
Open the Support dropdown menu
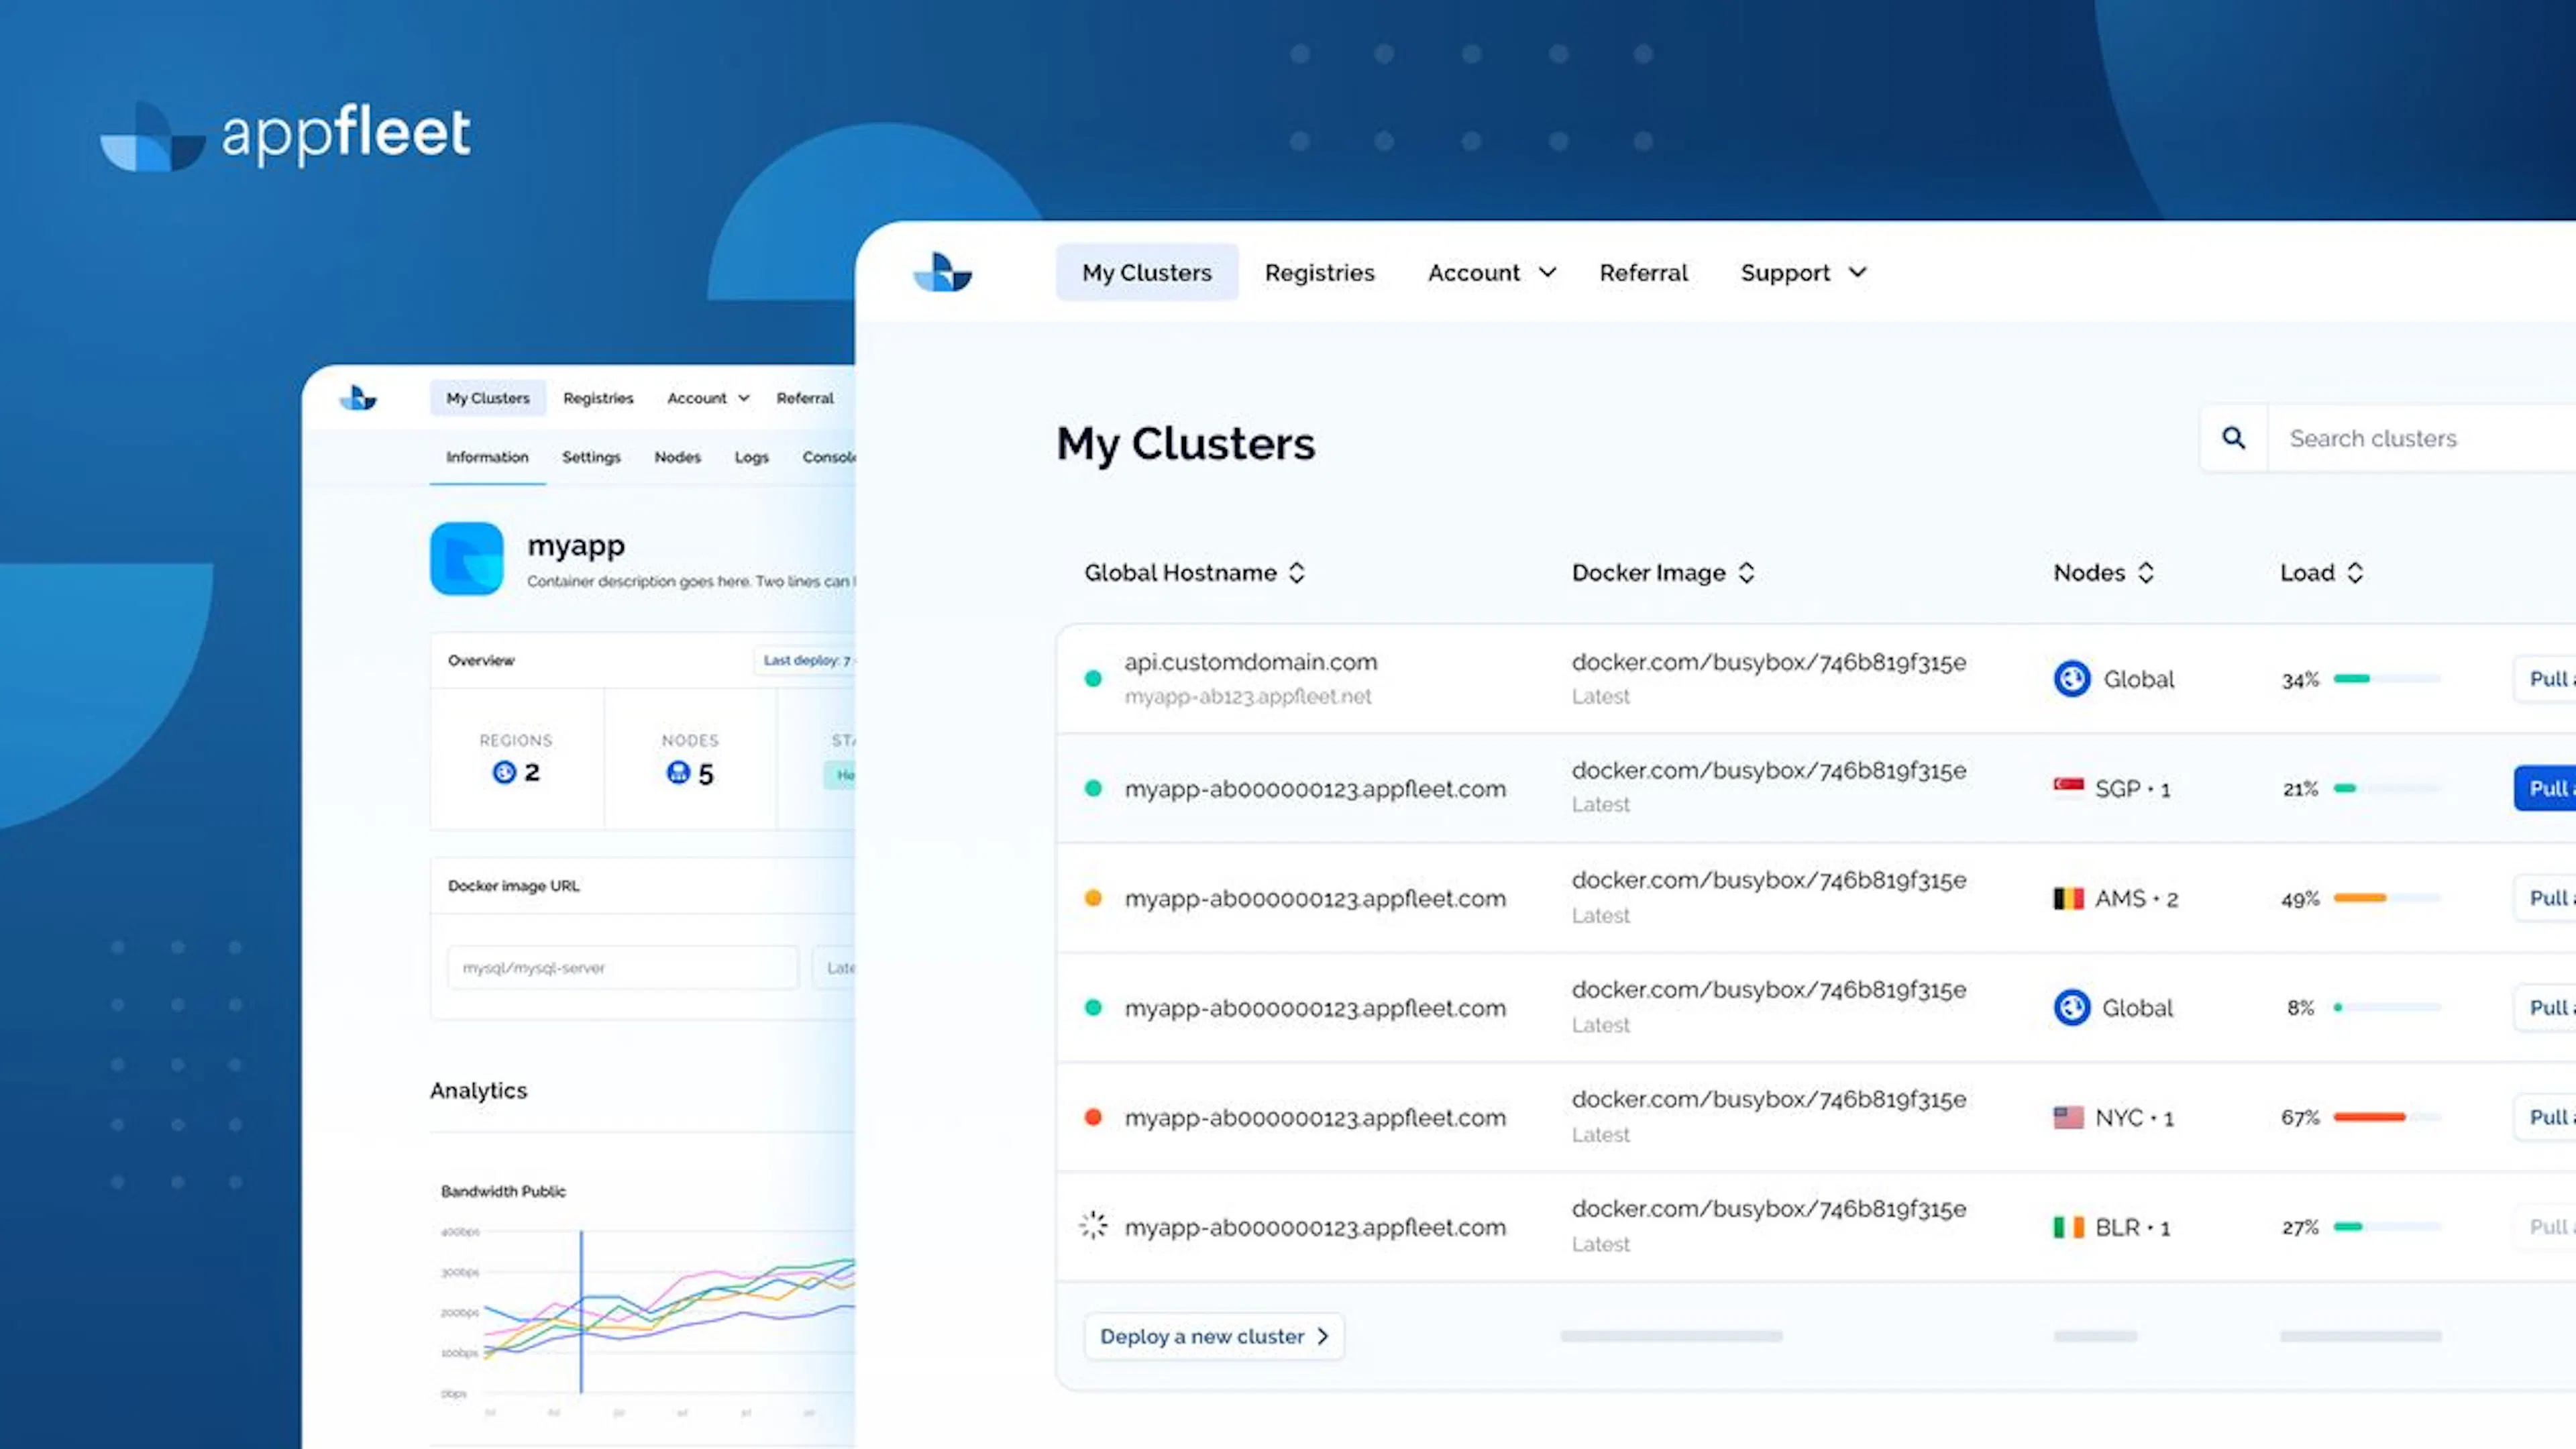(1803, 272)
